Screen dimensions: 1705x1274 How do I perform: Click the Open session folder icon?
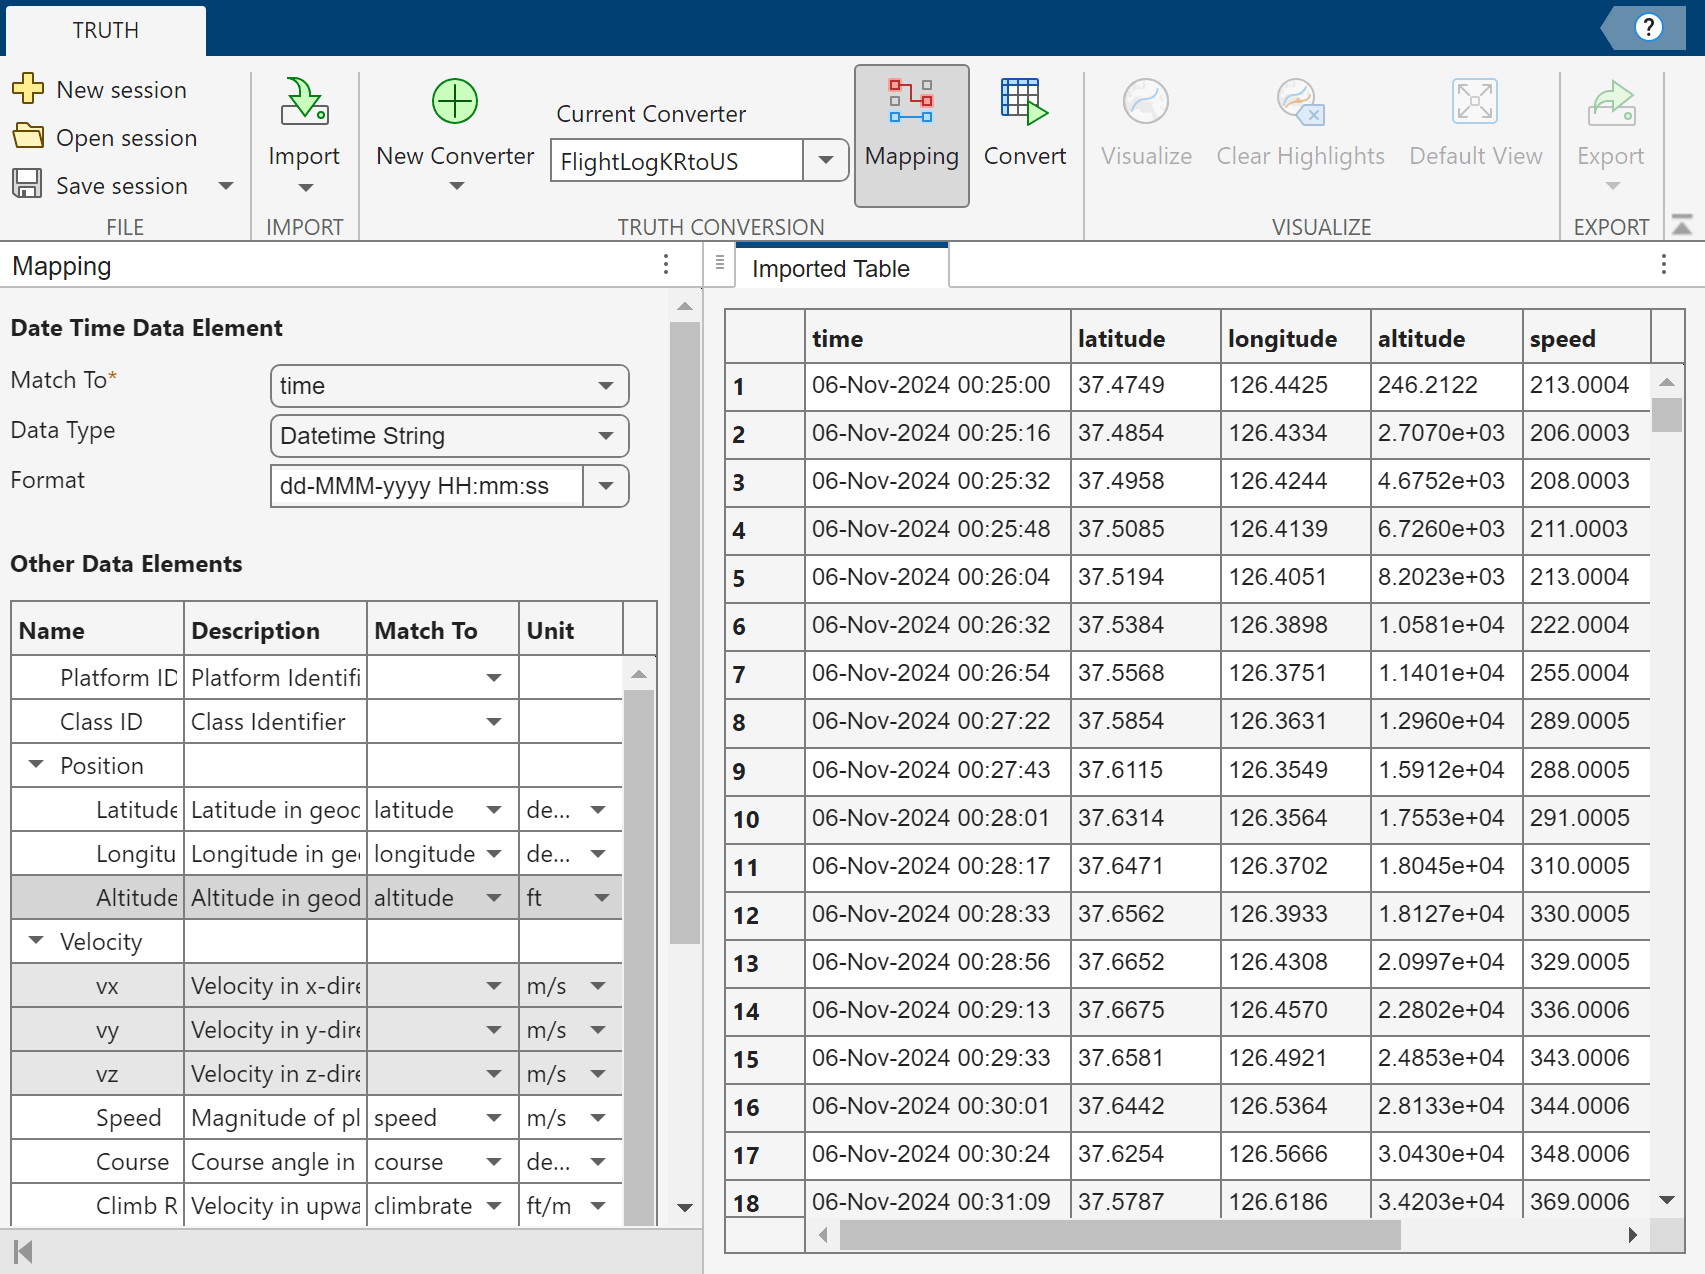(x=28, y=137)
